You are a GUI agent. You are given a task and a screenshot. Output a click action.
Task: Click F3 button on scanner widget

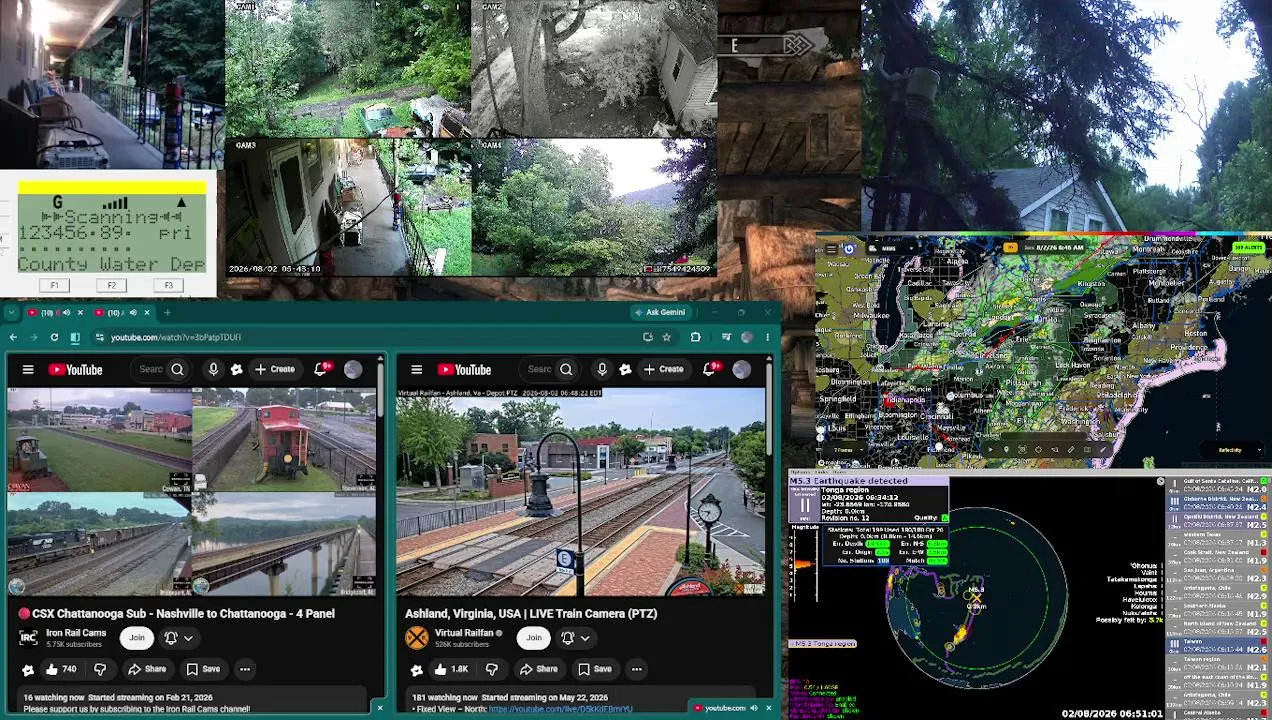pyautogui.click(x=168, y=285)
